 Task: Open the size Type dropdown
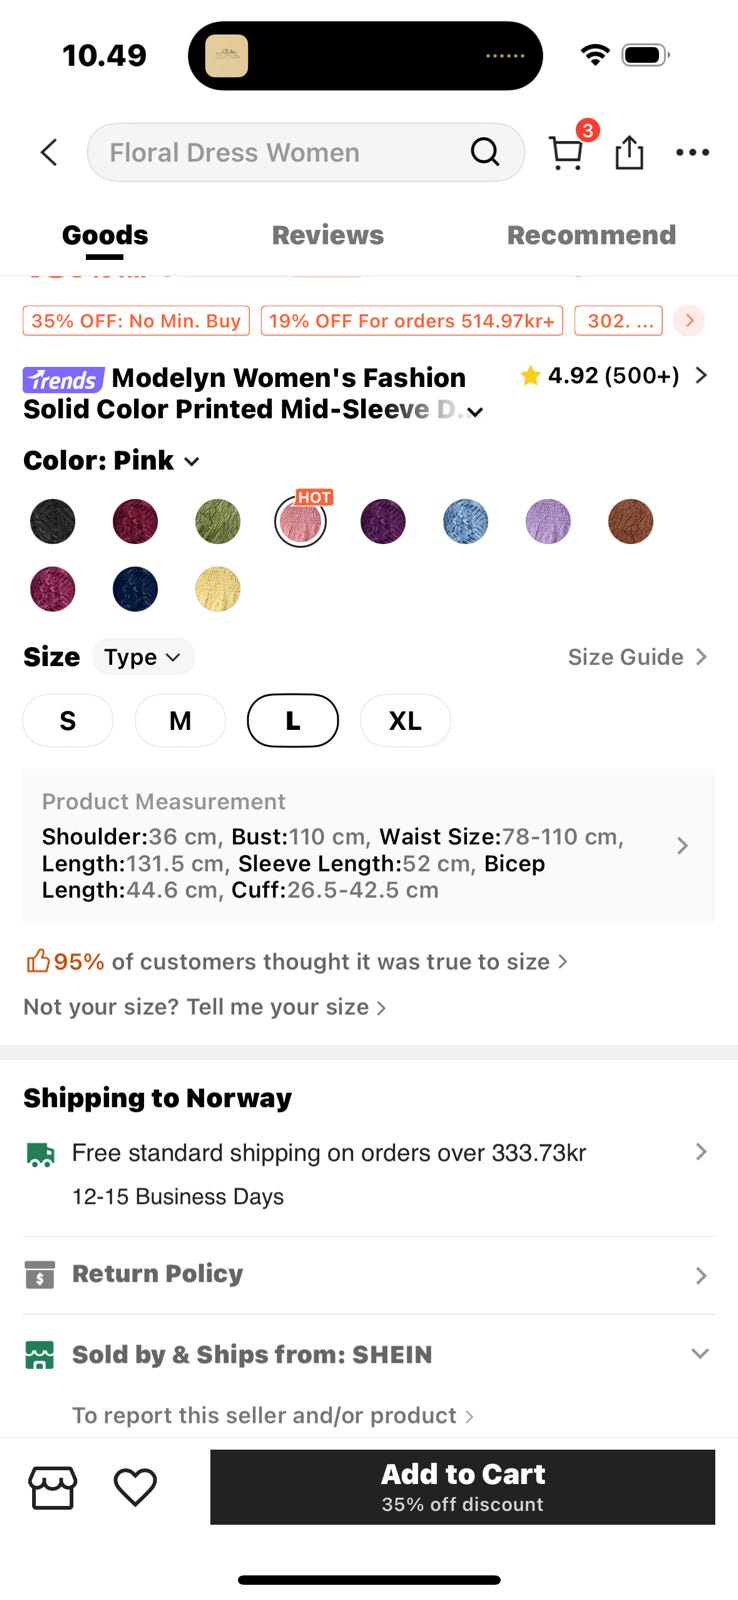[x=143, y=657]
